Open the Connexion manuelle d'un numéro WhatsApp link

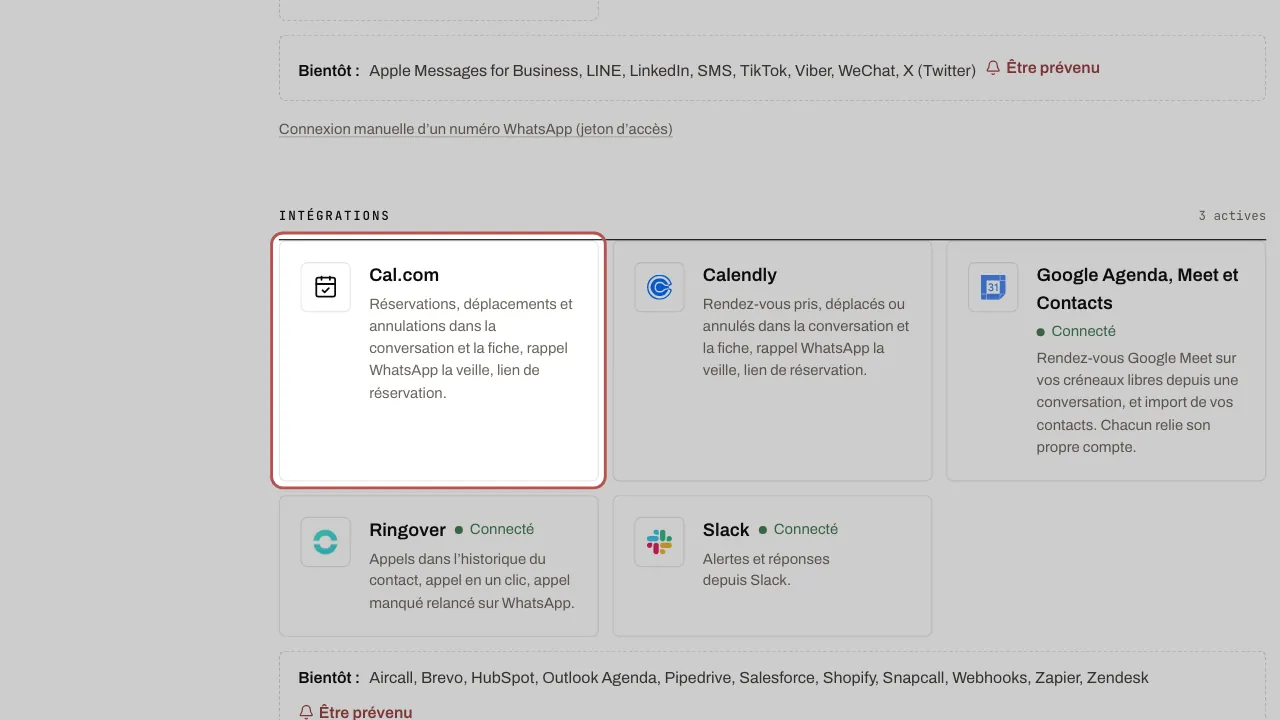point(475,129)
